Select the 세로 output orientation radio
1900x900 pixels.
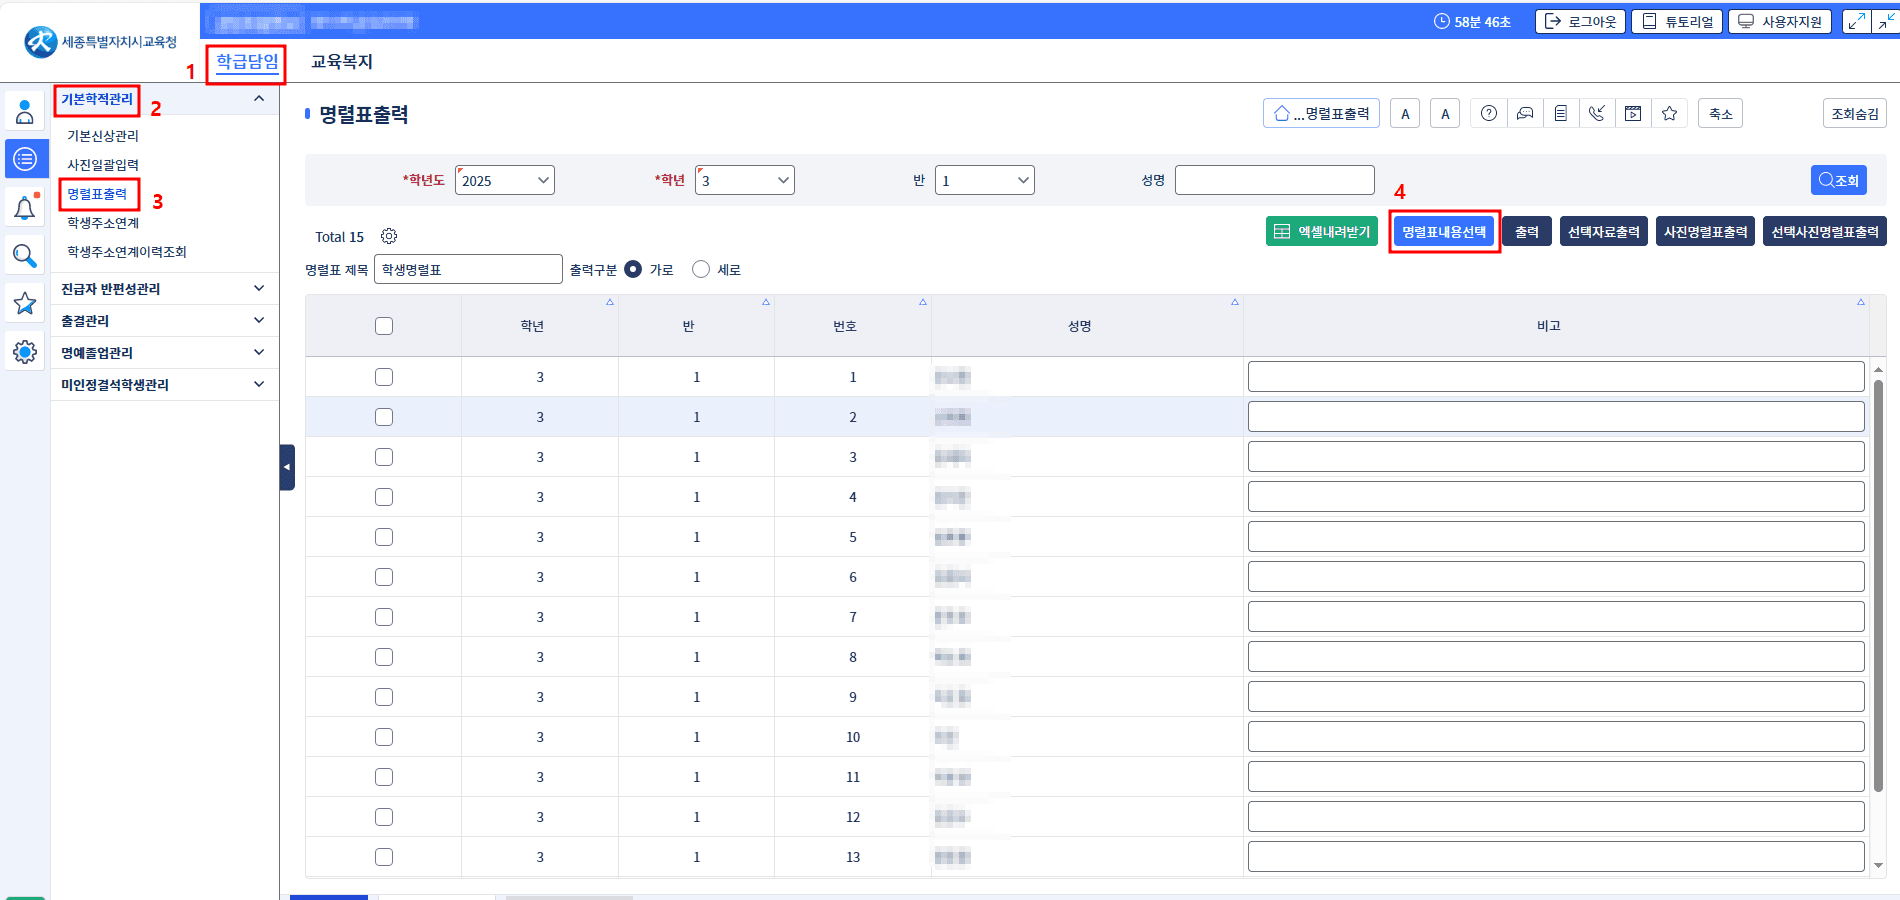(701, 269)
